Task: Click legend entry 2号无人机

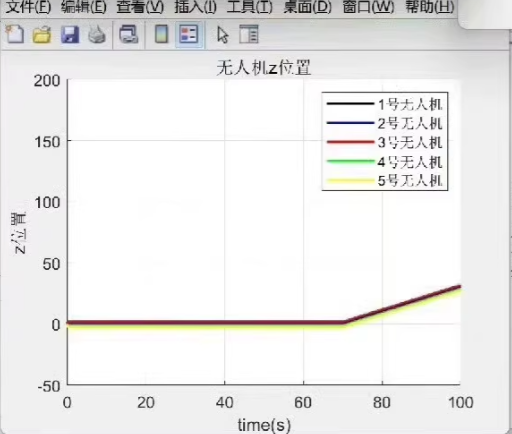Action: 410,124
